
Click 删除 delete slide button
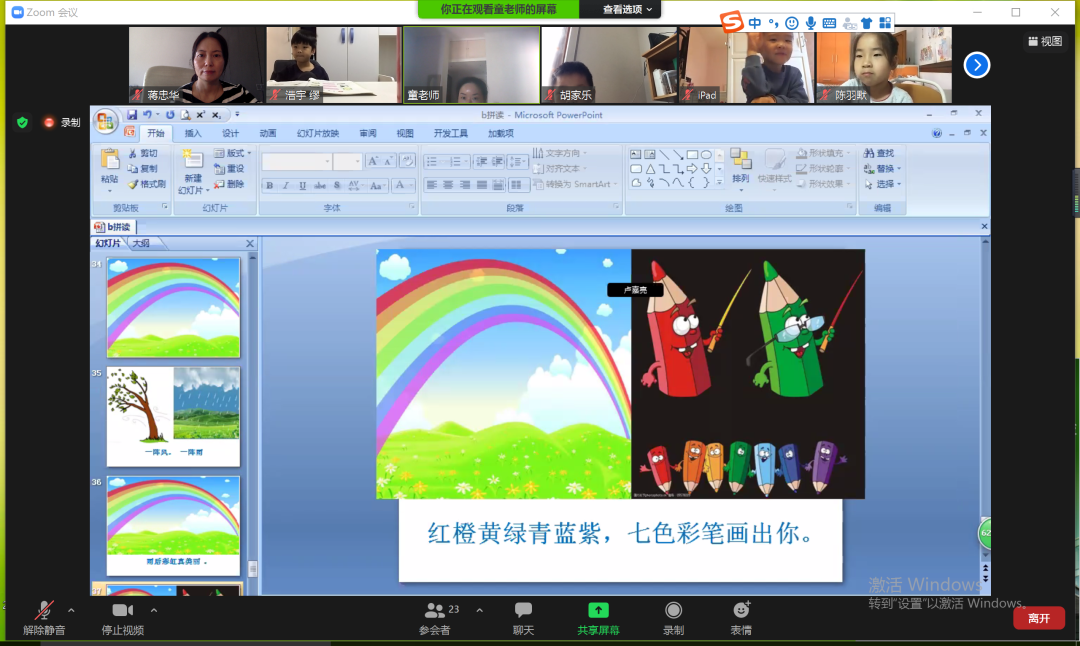(229, 184)
